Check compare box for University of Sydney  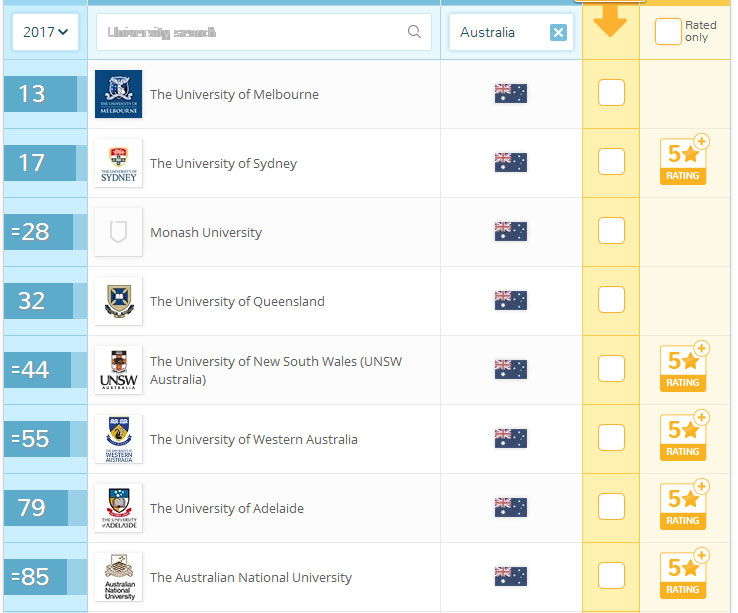(611, 161)
